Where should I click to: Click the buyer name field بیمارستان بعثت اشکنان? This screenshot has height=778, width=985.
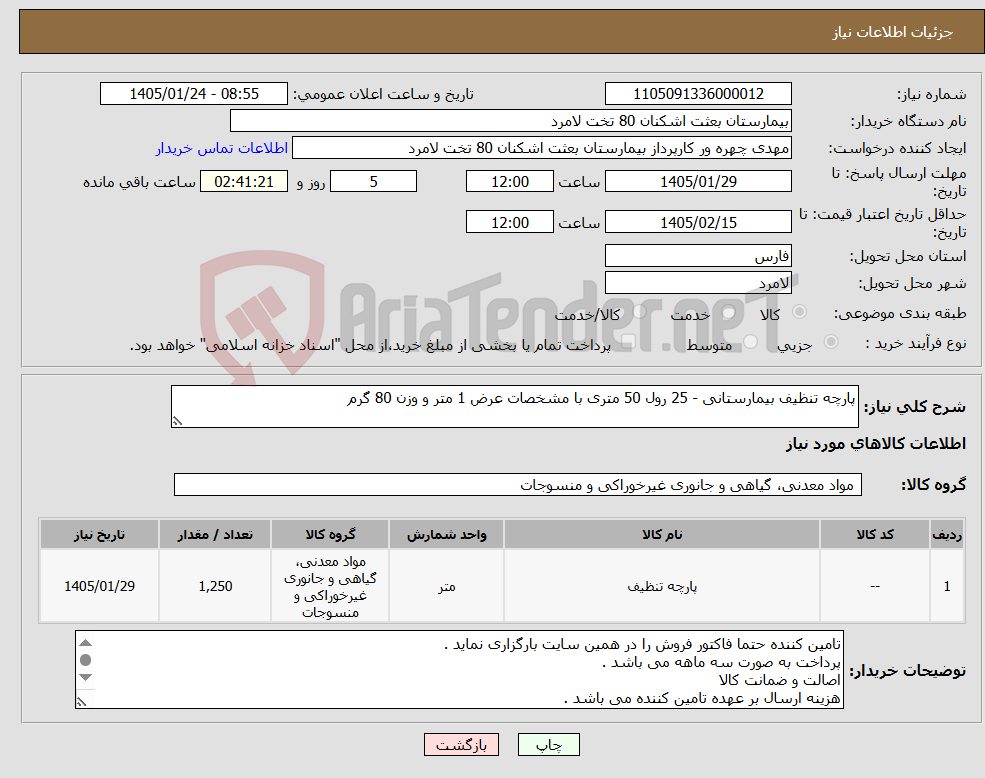[511, 121]
